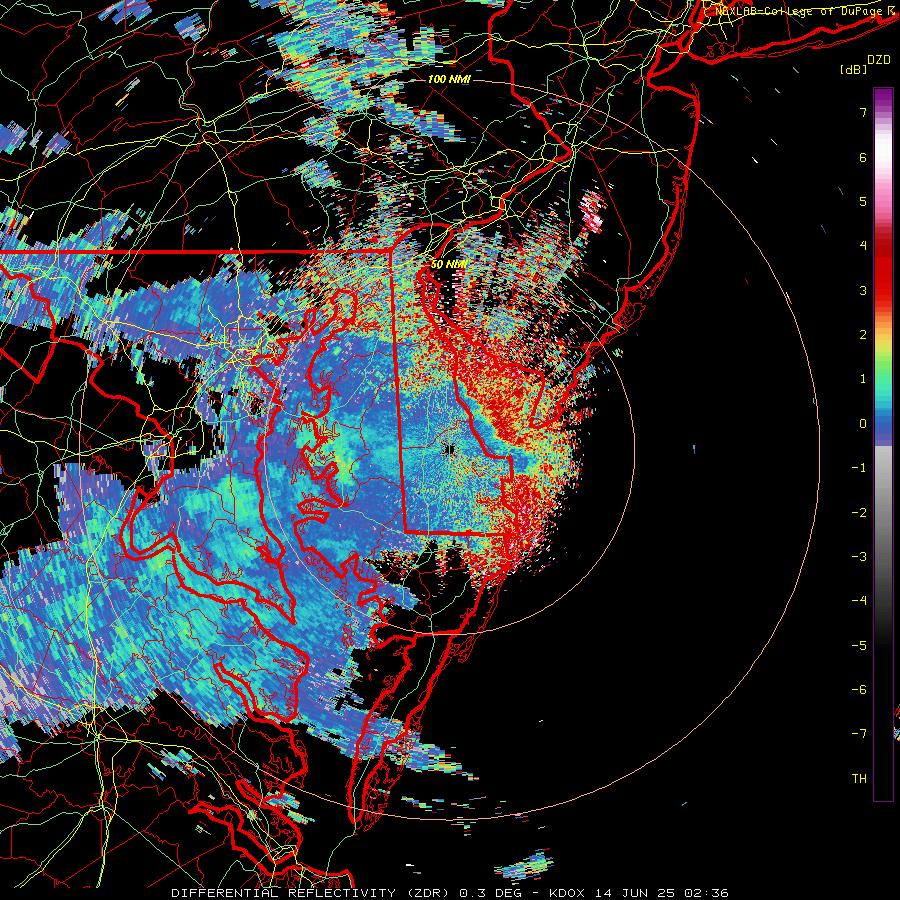Click the "TH" threshold label on scale
This screenshot has width=900, height=900.
[x=859, y=779]
